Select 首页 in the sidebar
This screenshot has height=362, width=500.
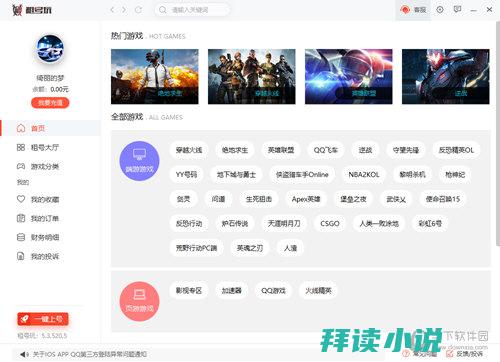(x=50, y=128)
